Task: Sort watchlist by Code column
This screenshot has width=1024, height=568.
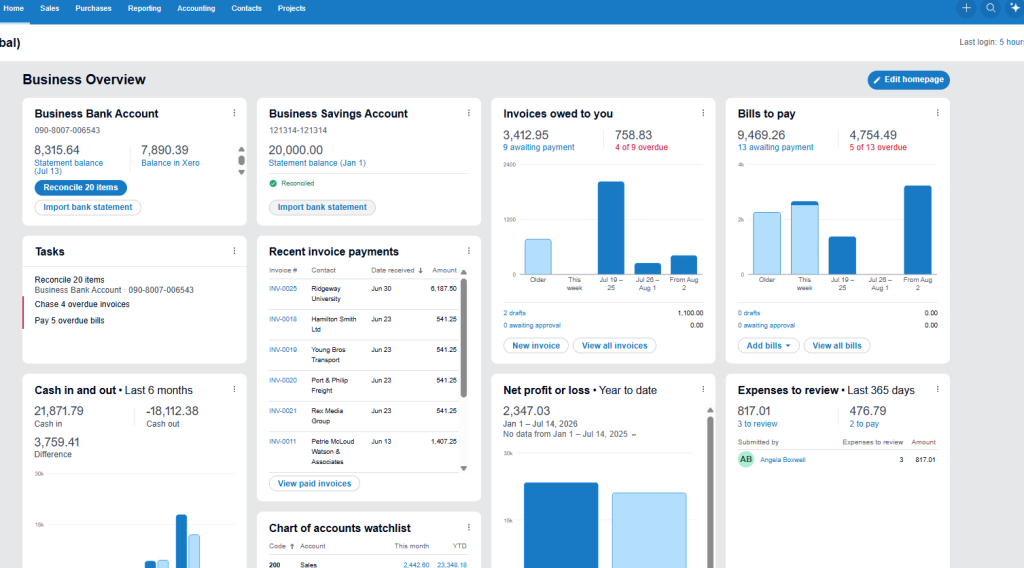Action: 281,546
